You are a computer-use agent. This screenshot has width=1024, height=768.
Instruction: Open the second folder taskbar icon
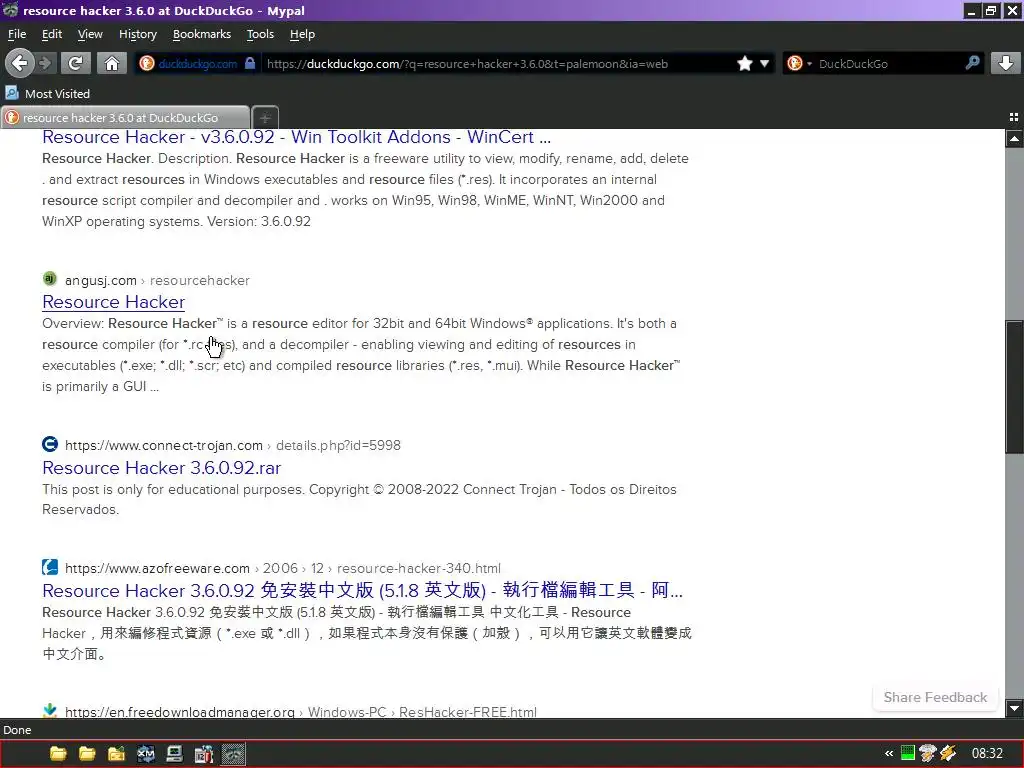[x=87, y=754]
